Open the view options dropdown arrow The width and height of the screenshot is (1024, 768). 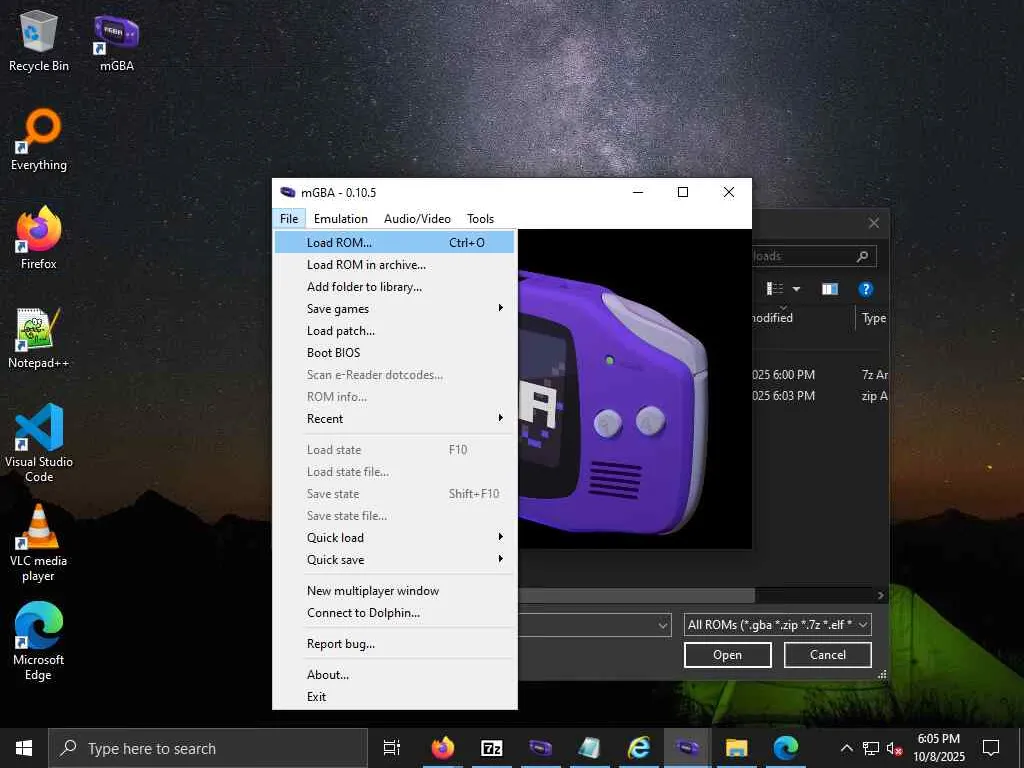click(797, 289)
